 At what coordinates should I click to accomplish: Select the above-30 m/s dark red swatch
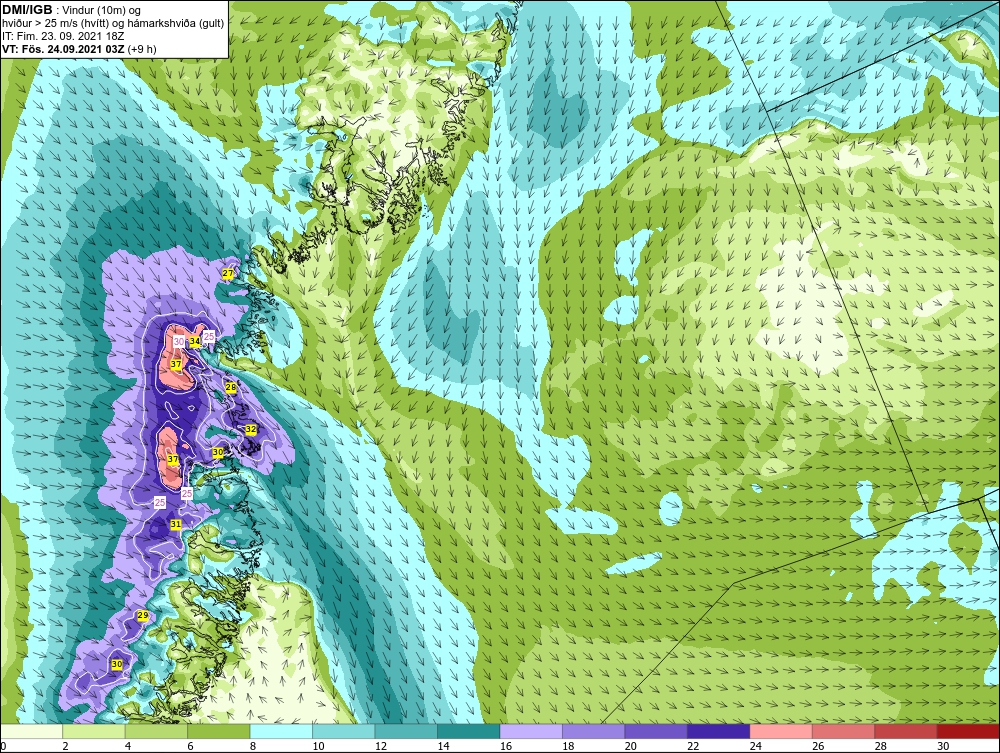[x=969, y=731]
